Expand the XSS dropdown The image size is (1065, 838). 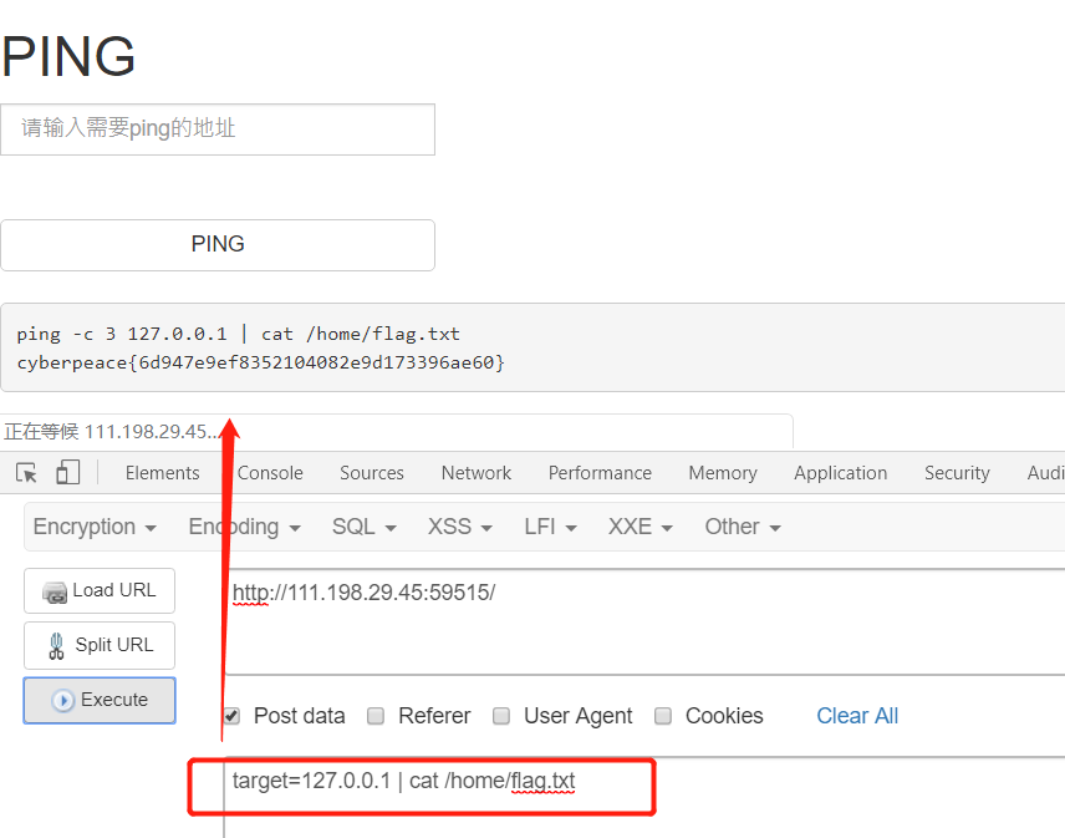(x=460, y=527)
